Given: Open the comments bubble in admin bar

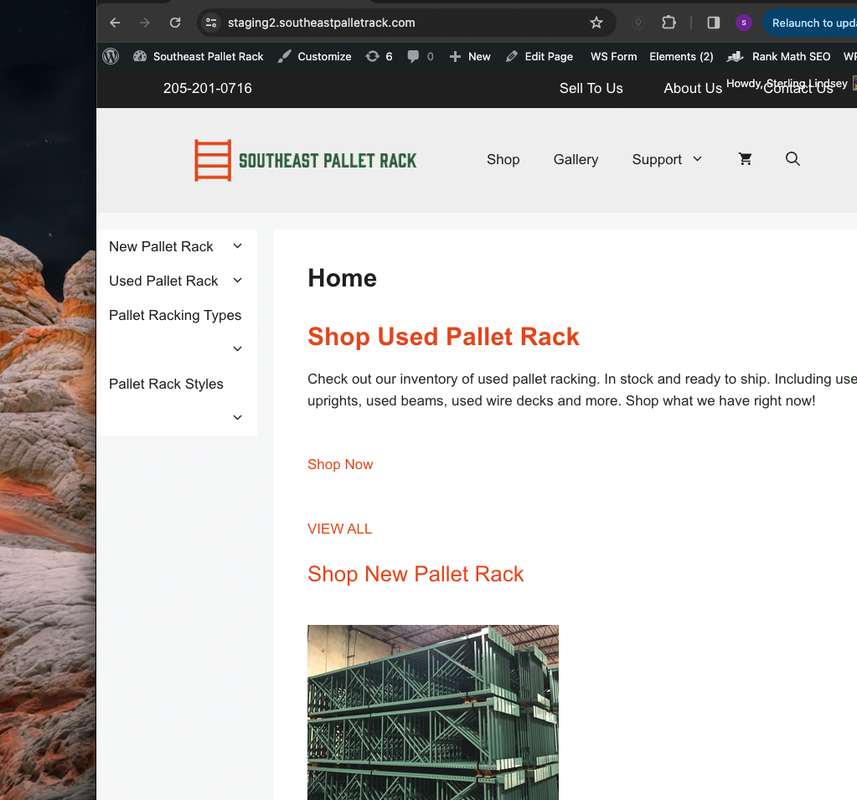Looking at the screenshot, I should pos(420,56).
